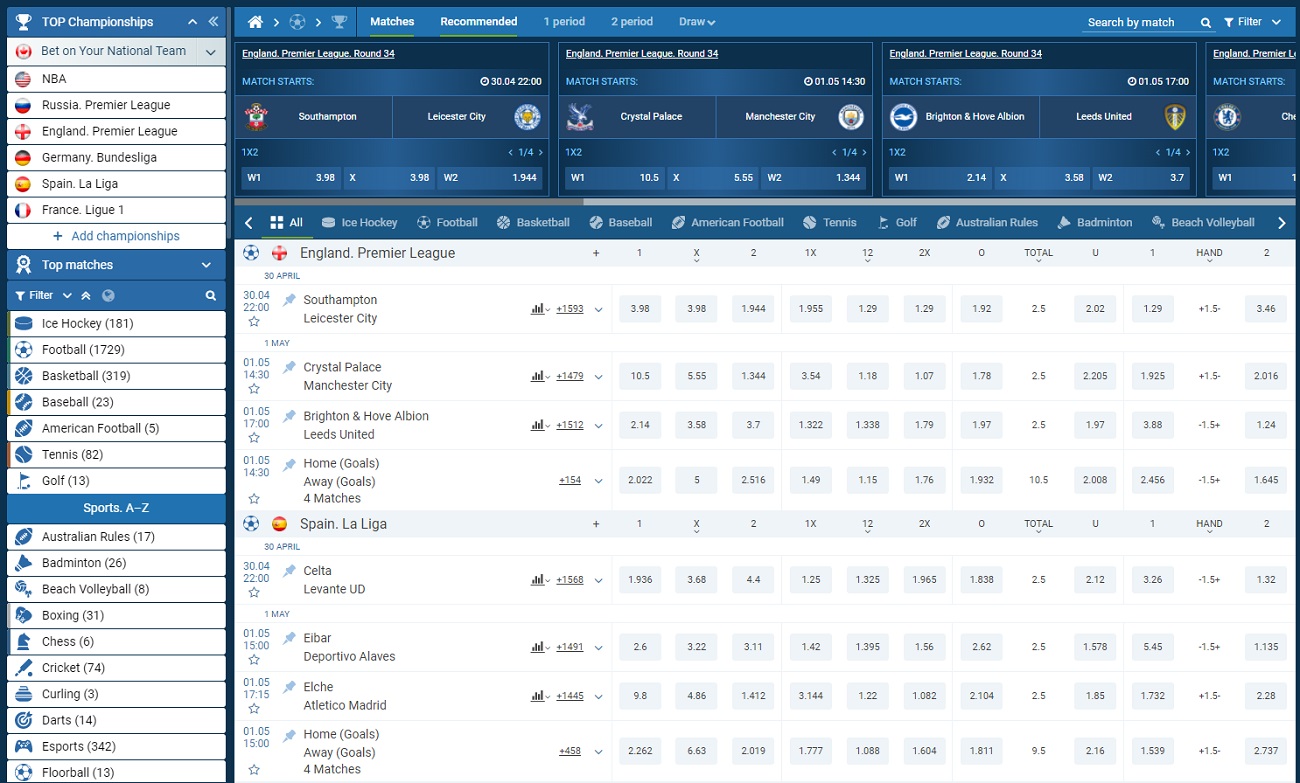The height and width of the screenshot is (783, 1300).
Task: Favorite the Brighton vs Leeds match star
Action: pyautogui.click(x=254, y=438)
